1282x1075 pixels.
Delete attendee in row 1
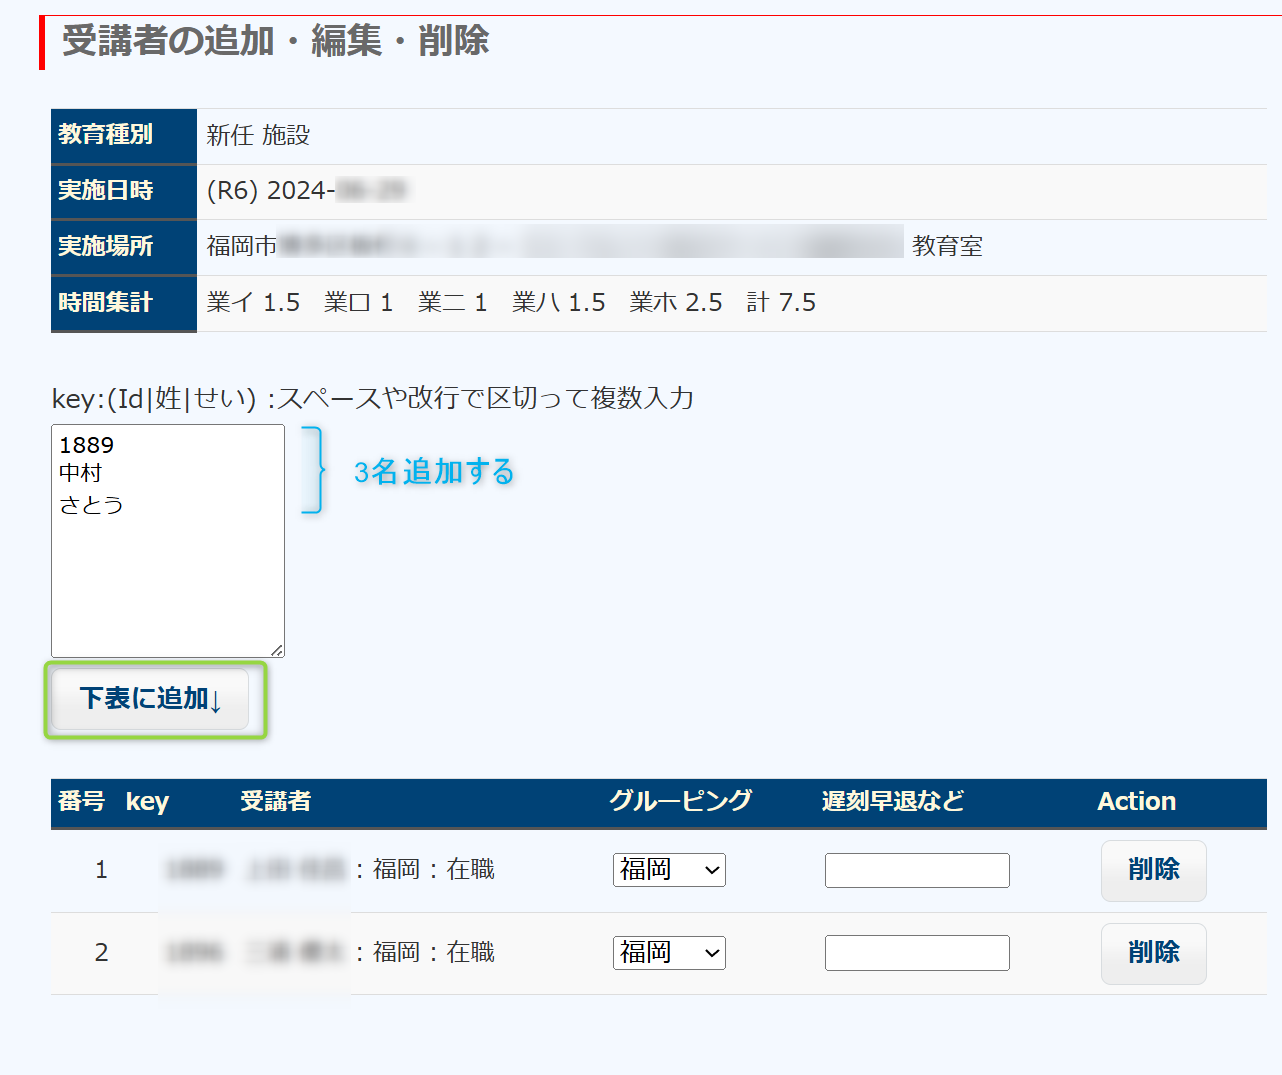(x=1153, y=870)
